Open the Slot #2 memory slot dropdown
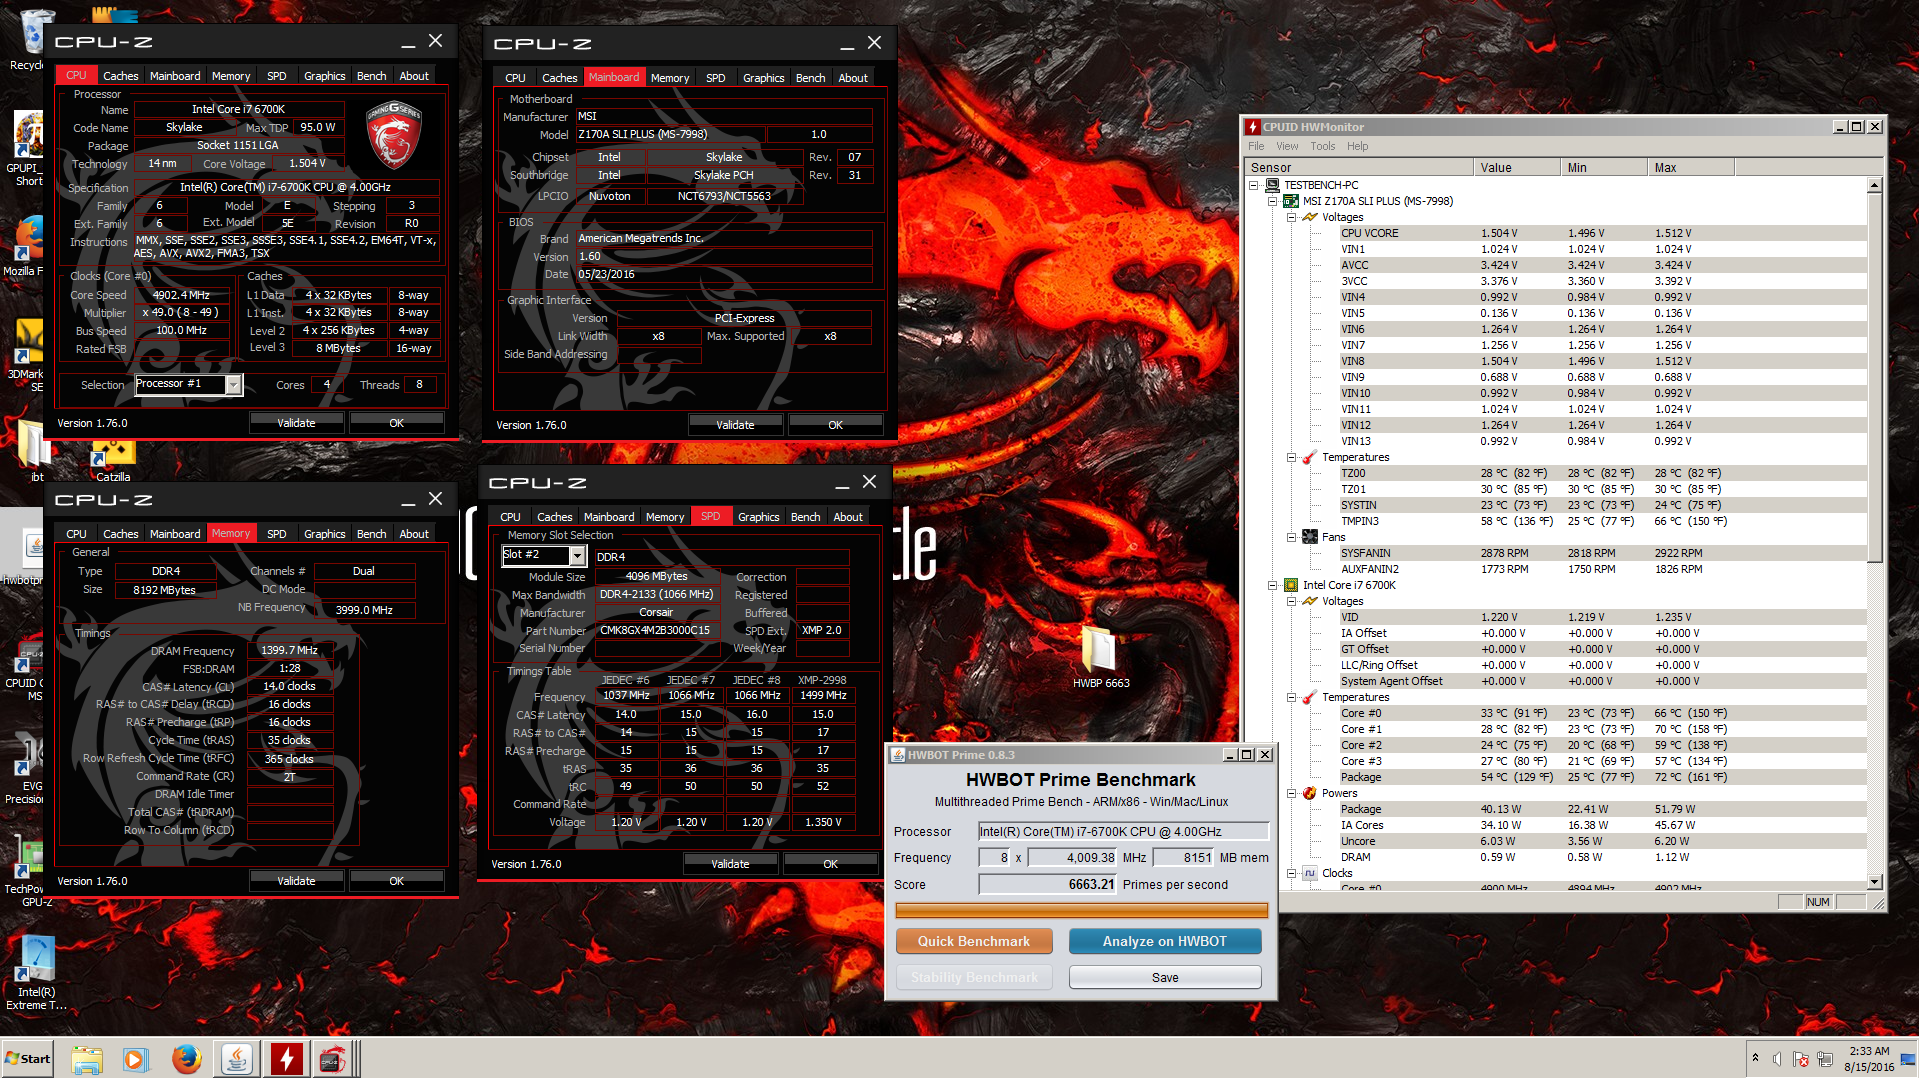This screenshot has height=1078, width=1919. (577, 555)
